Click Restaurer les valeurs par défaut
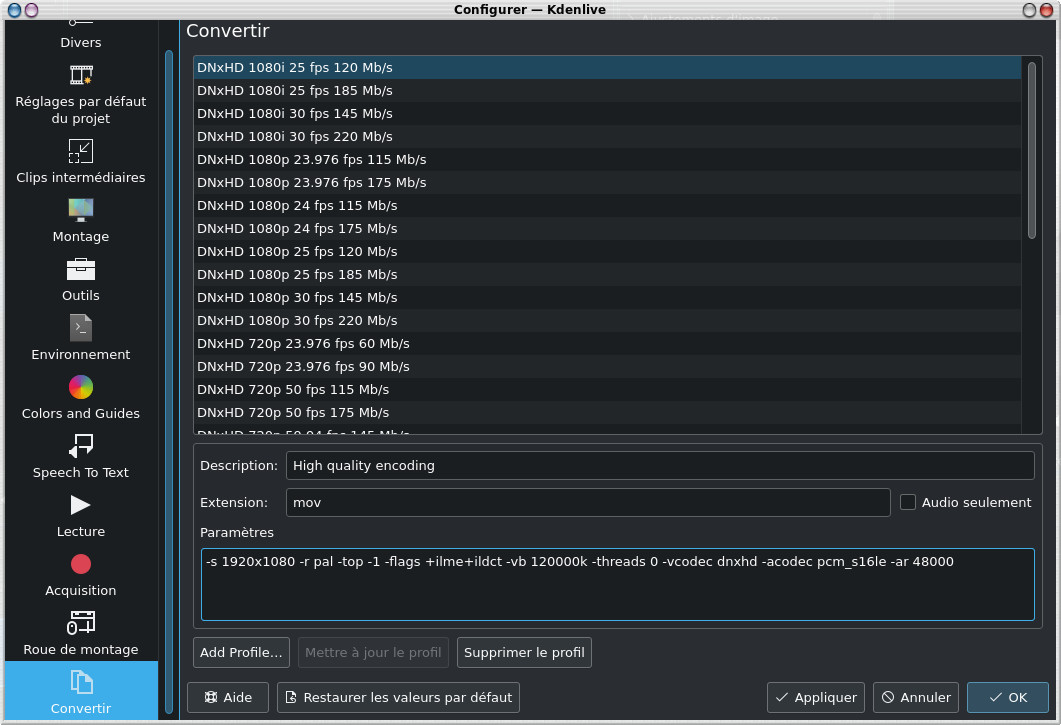This screenshot has width=1061, height=725. coord(398,697)
